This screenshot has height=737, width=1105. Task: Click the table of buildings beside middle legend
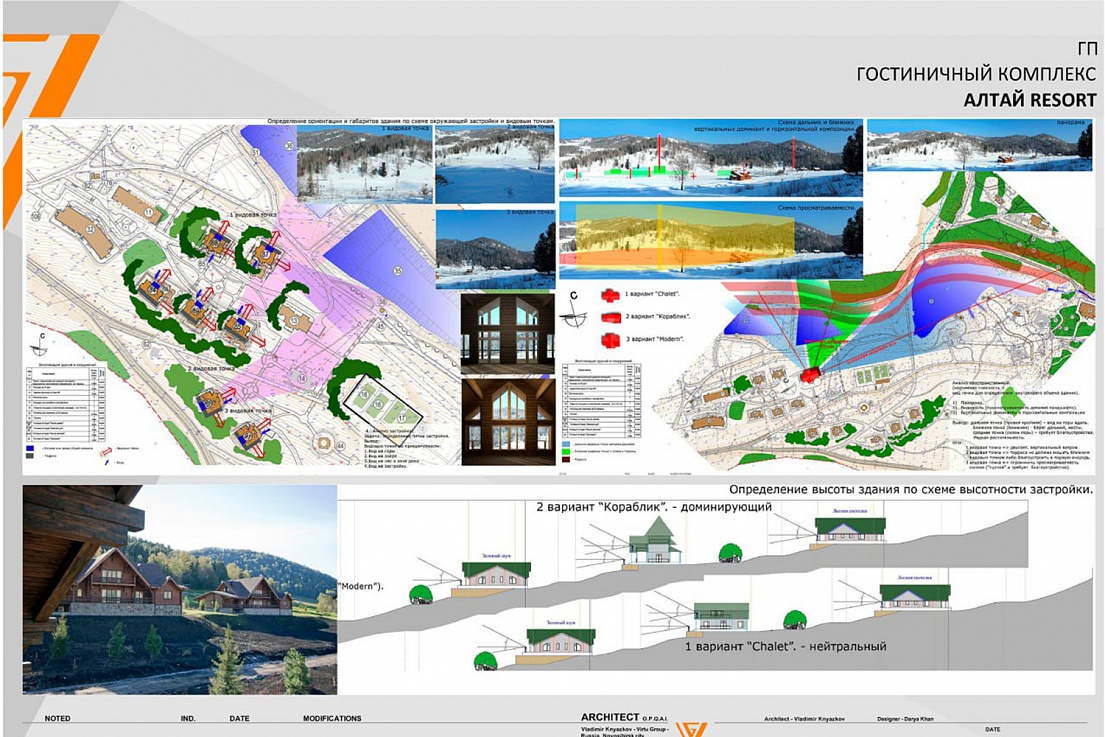point(601,401)
